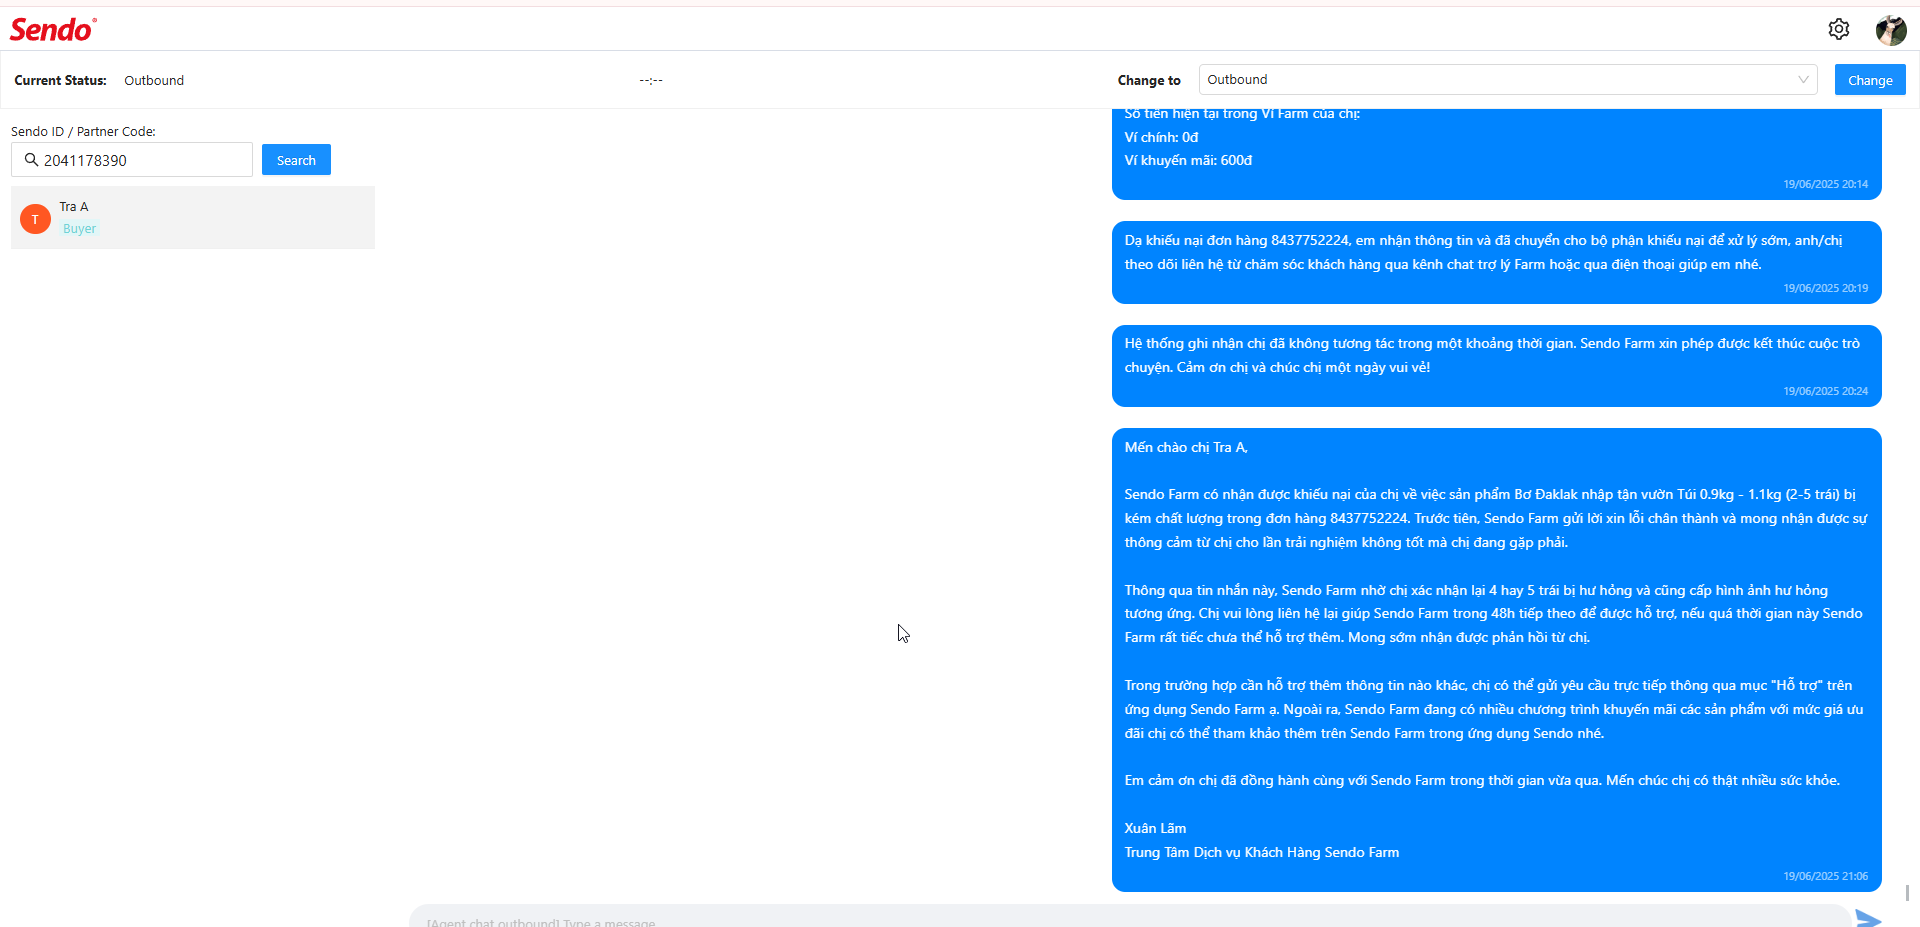Click the signature name 'Xuân Lãm'
Viewport: 1920px width, 927px height.
(x=1155, y=828)
